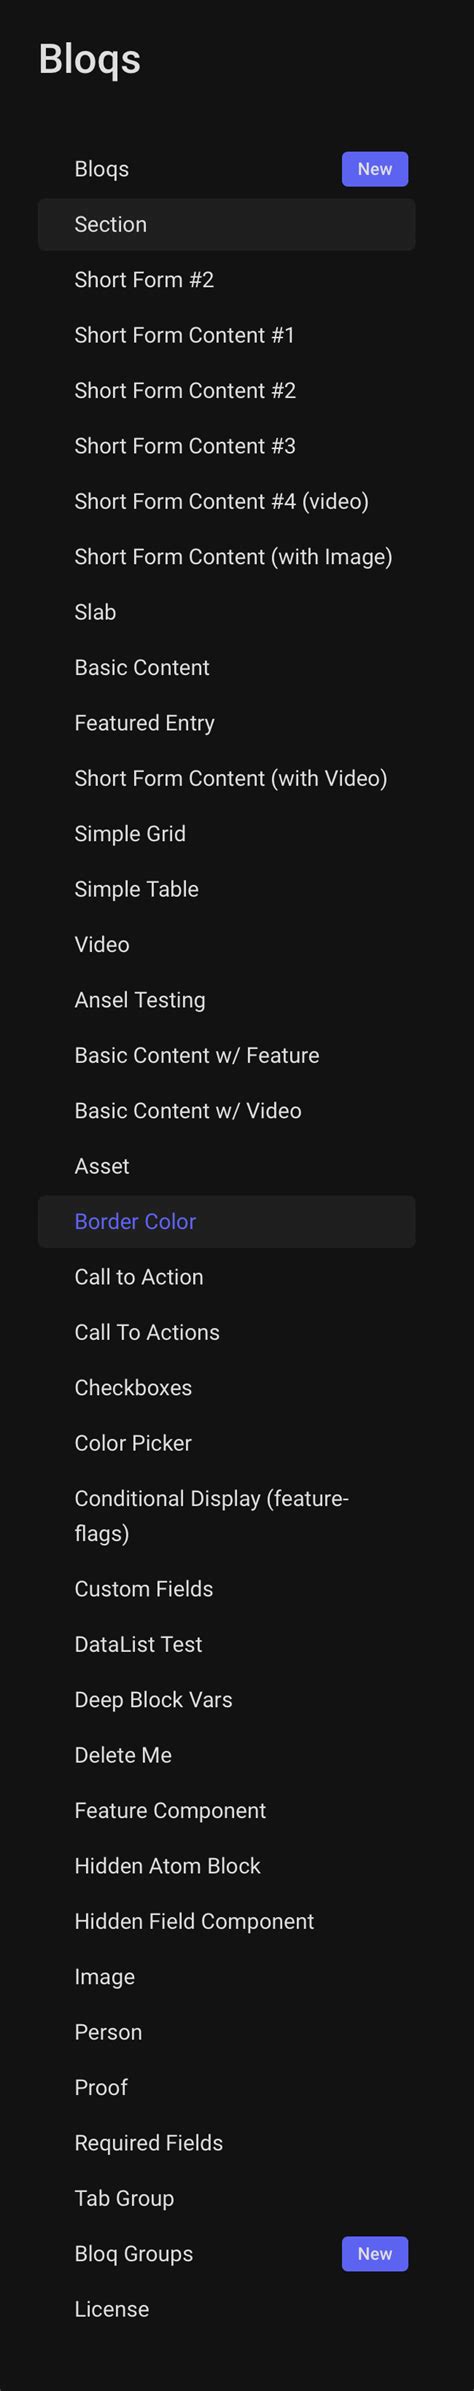Select the highlighted Border Color item

226,1222
